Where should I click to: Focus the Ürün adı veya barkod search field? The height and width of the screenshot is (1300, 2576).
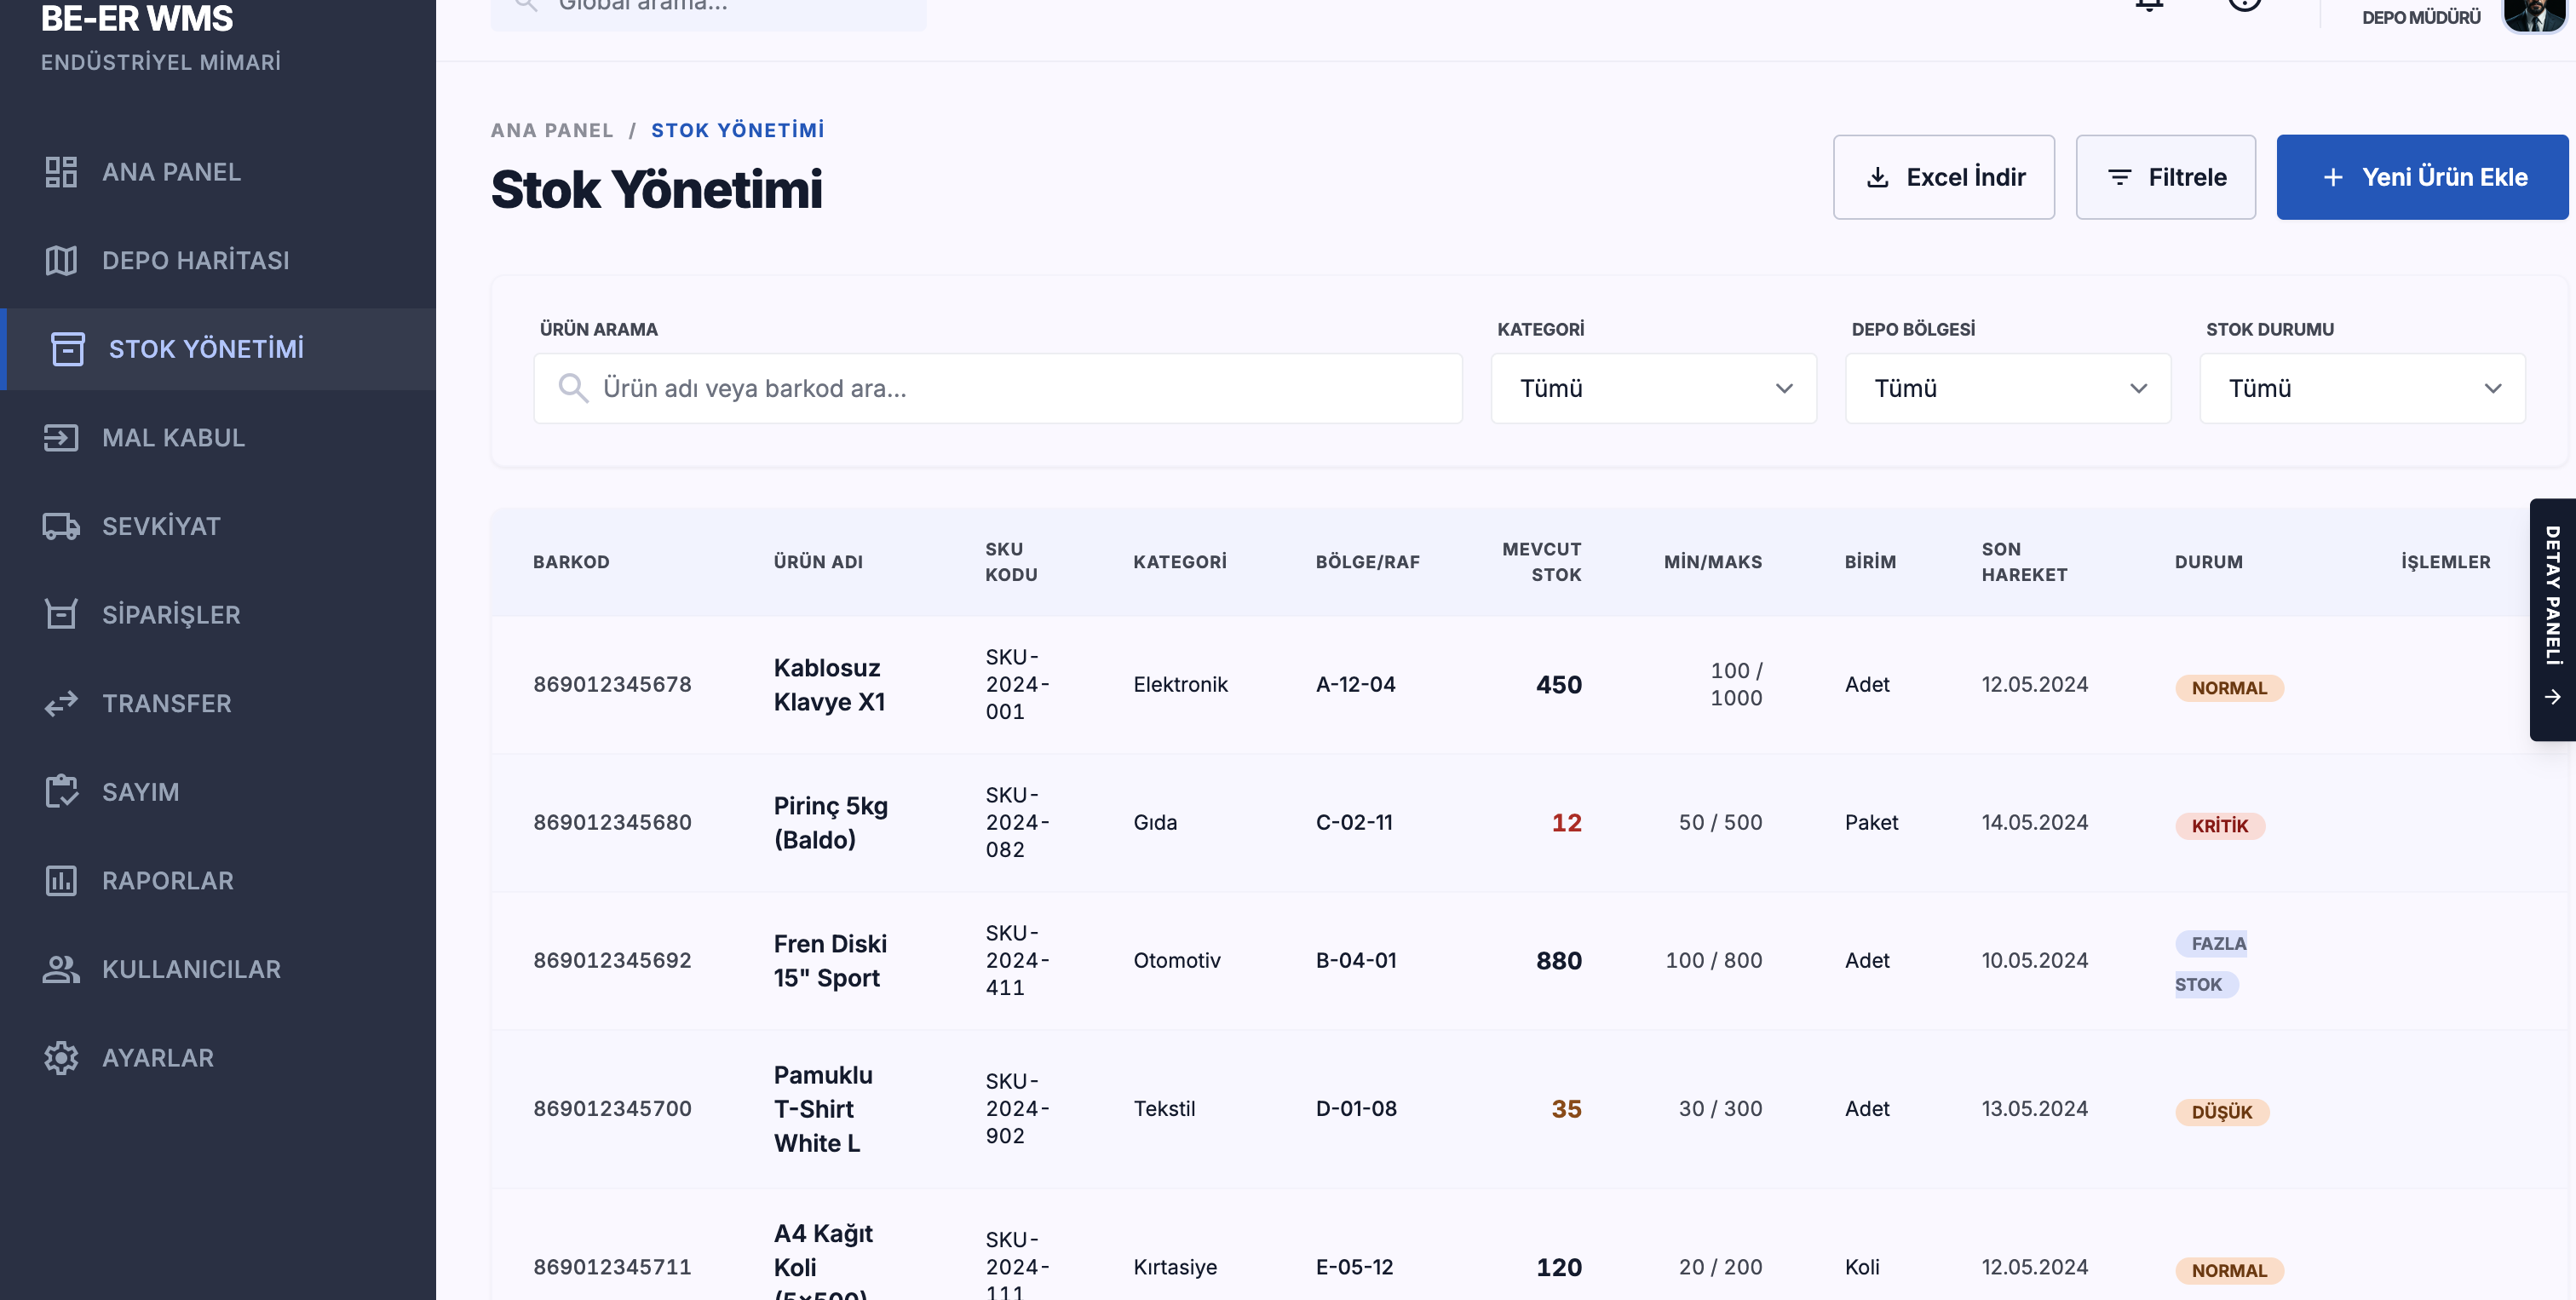[x=997, y=388]
